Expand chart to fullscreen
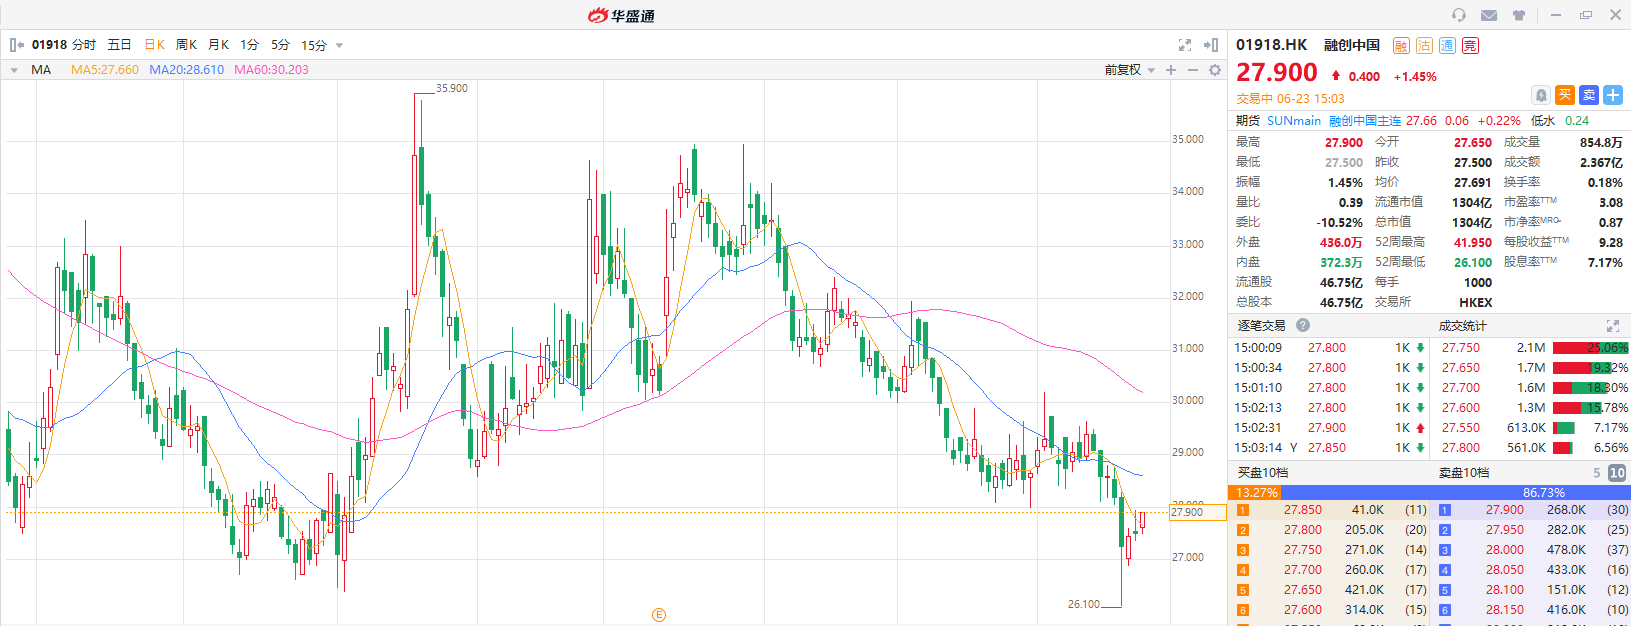Viewport: 1631px width, 626px height. tap(1185, 45)
